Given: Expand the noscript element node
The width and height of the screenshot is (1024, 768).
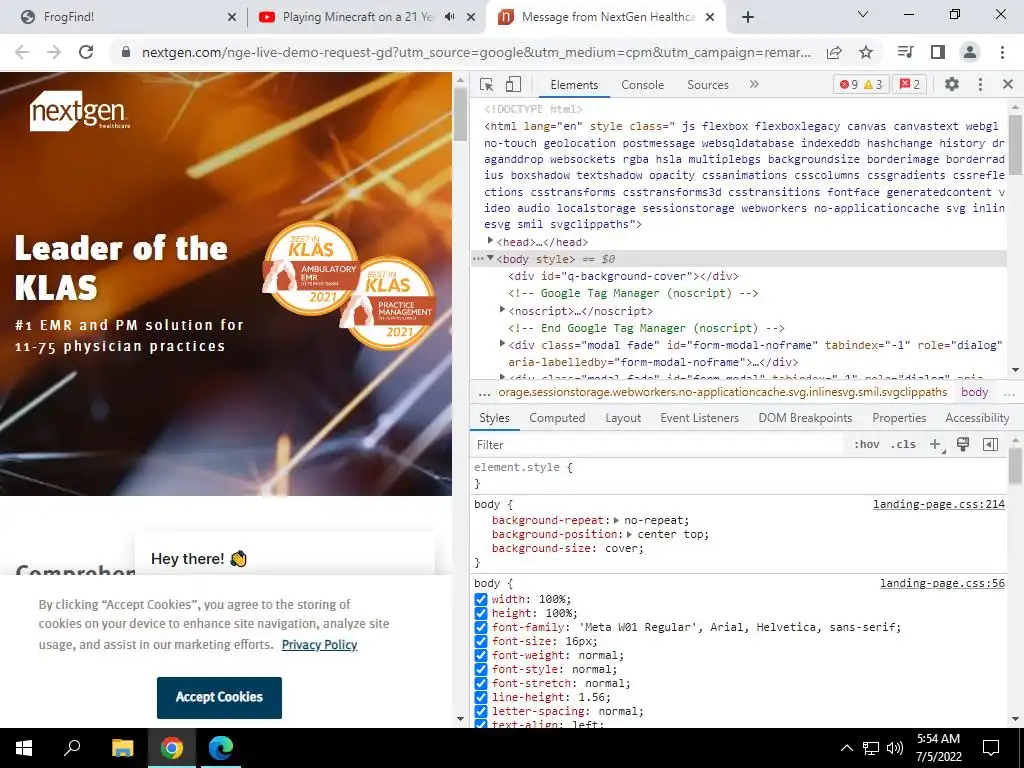Looking at the screenshot, I should click(502, 310).
